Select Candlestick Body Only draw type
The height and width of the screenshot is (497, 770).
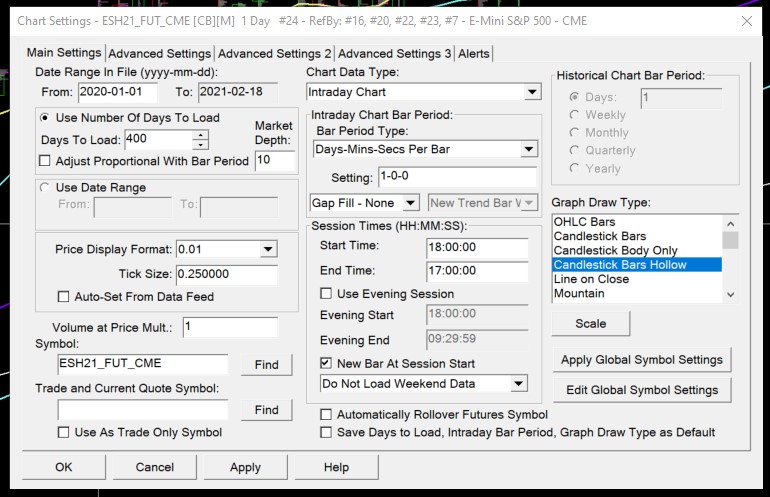637,250
